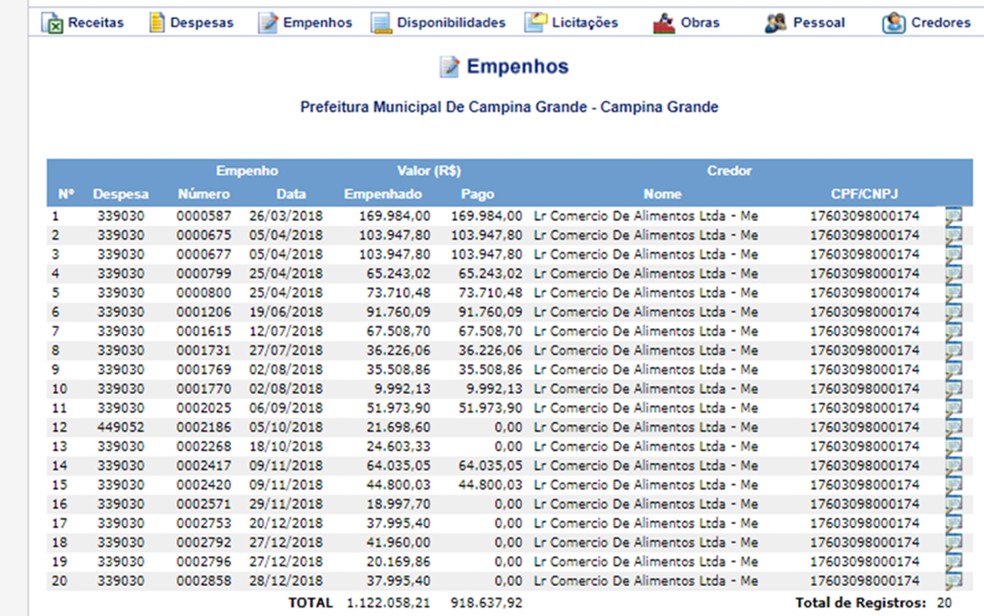Click the Empenhos notepad icon in menu
Viewport: 984px width, 616px height.
click(x=268, y=23)
